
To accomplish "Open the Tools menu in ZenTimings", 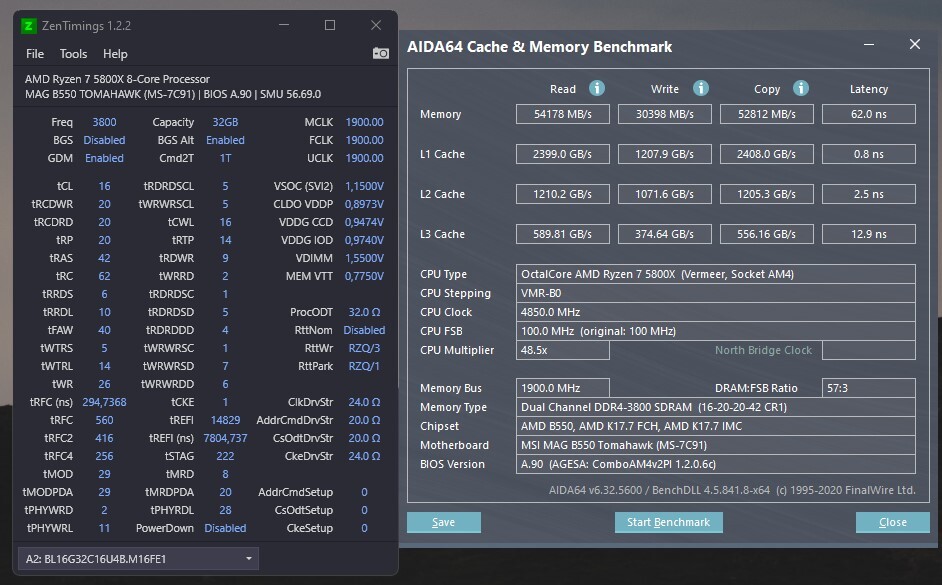I will click(73, 54).
